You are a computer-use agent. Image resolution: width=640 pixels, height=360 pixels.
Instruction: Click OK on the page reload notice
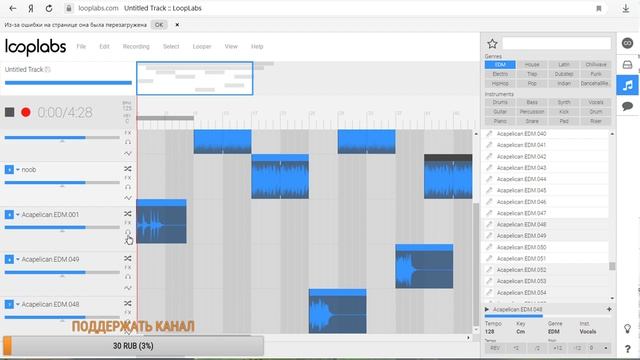coord(159,25)
